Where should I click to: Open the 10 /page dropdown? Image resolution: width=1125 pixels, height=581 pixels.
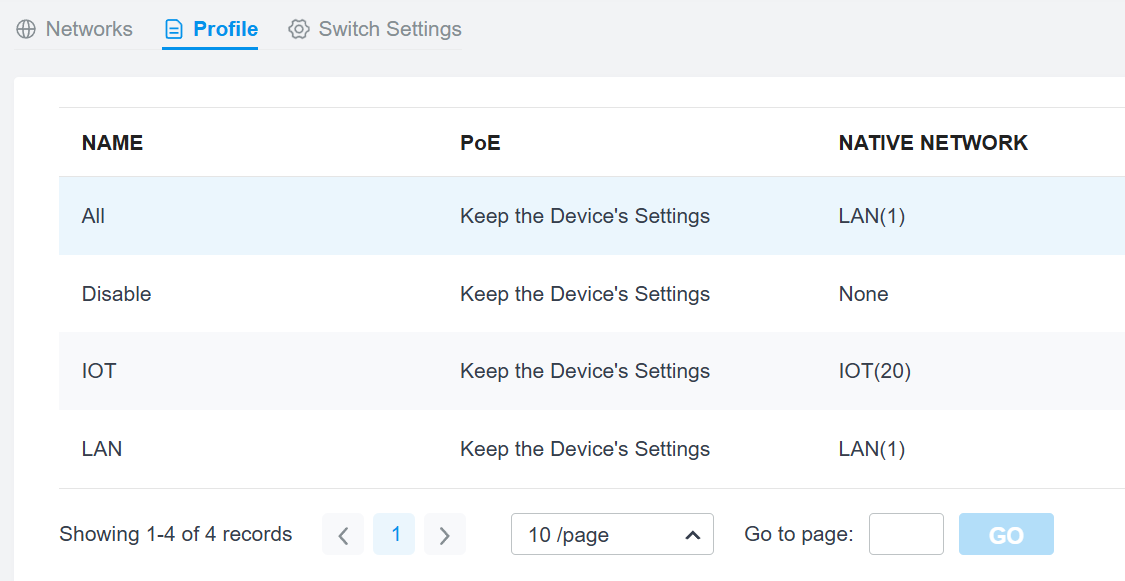612,534
